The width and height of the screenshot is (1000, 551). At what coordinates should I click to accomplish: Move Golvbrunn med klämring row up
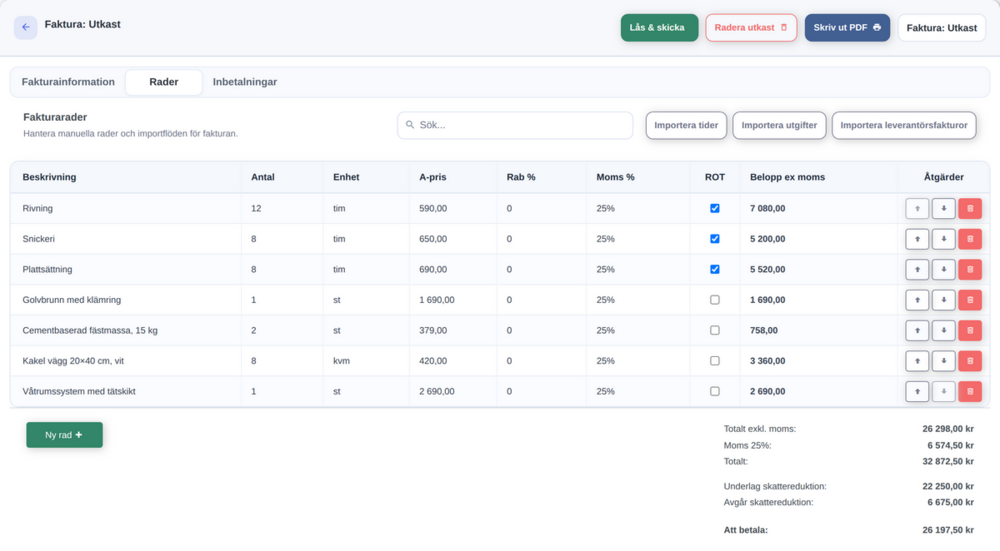pos(917,300)
